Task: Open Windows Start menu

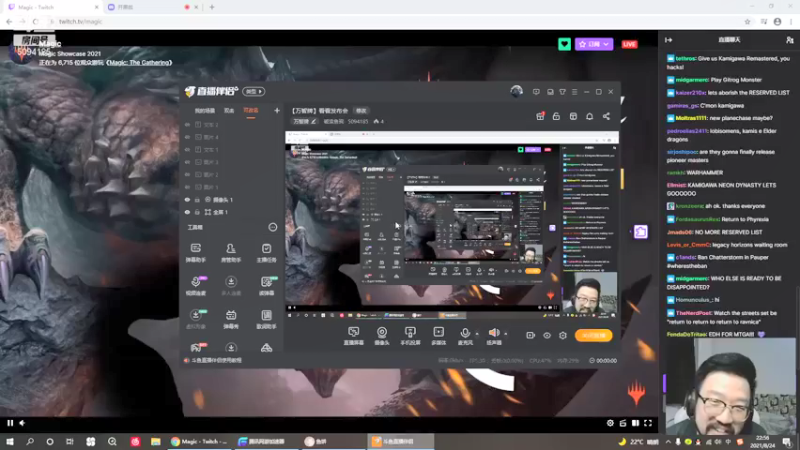Action: [x=10, y=442]
